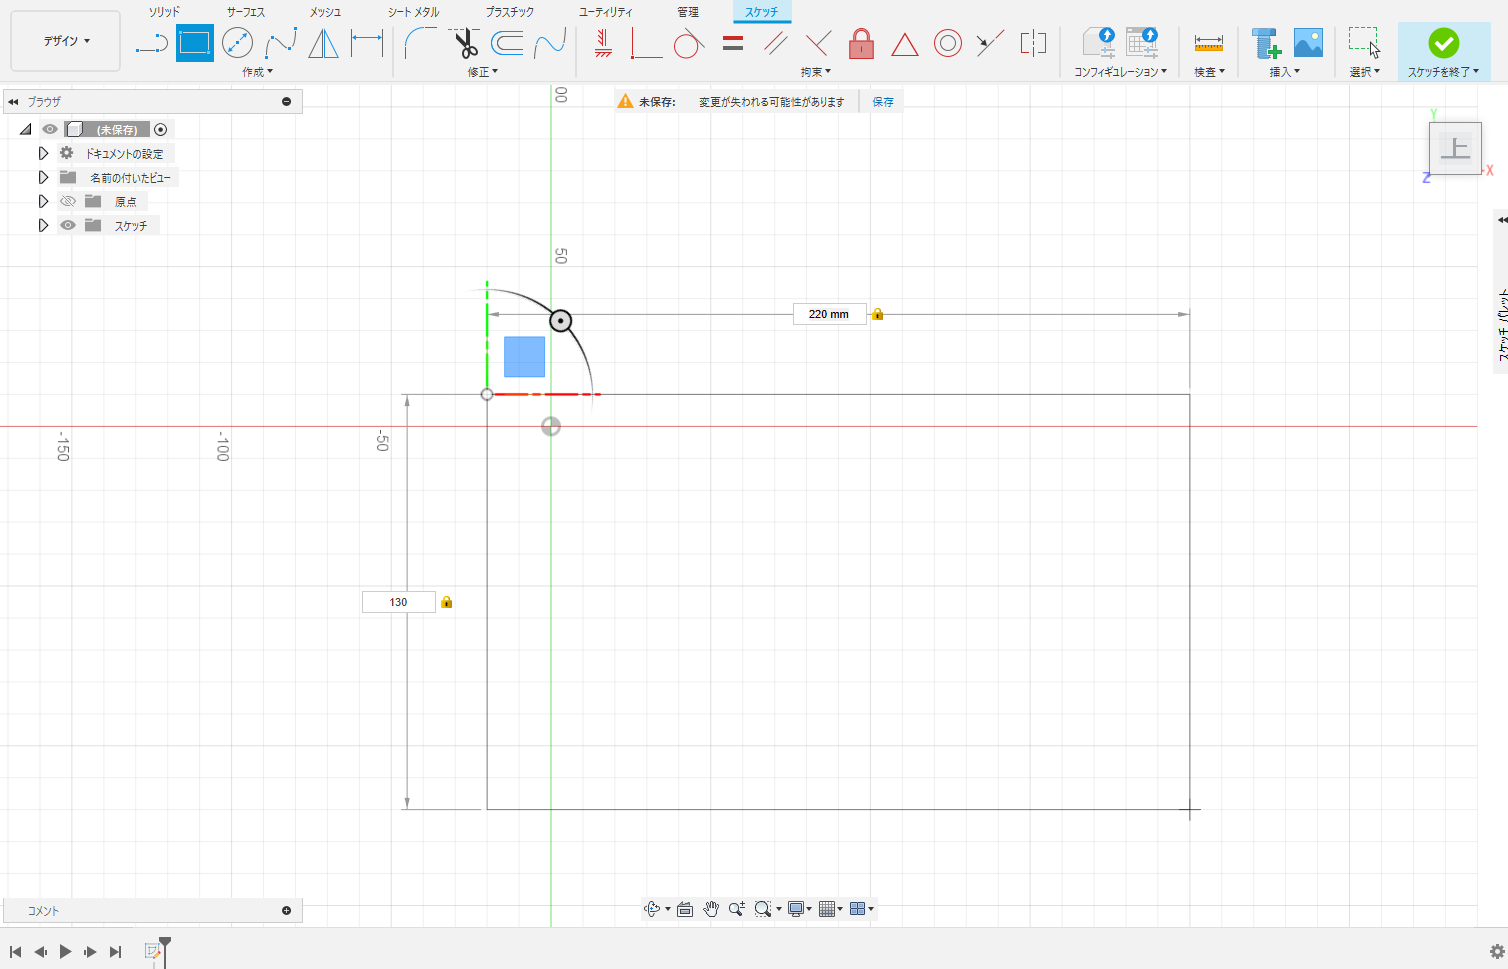Select the Line sketch tool
The image size is (1508, 969).
(151, 43)
